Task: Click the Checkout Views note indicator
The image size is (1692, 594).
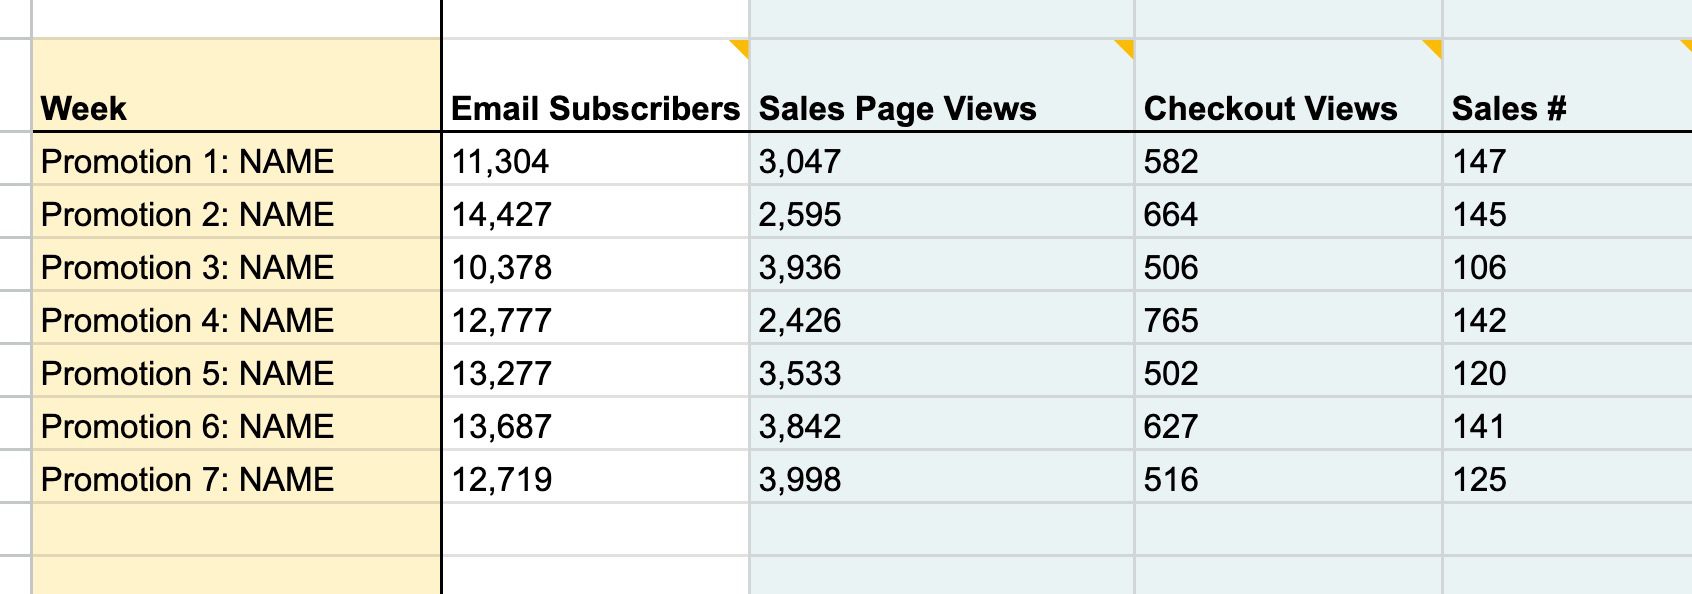Action: [1434, 47]
